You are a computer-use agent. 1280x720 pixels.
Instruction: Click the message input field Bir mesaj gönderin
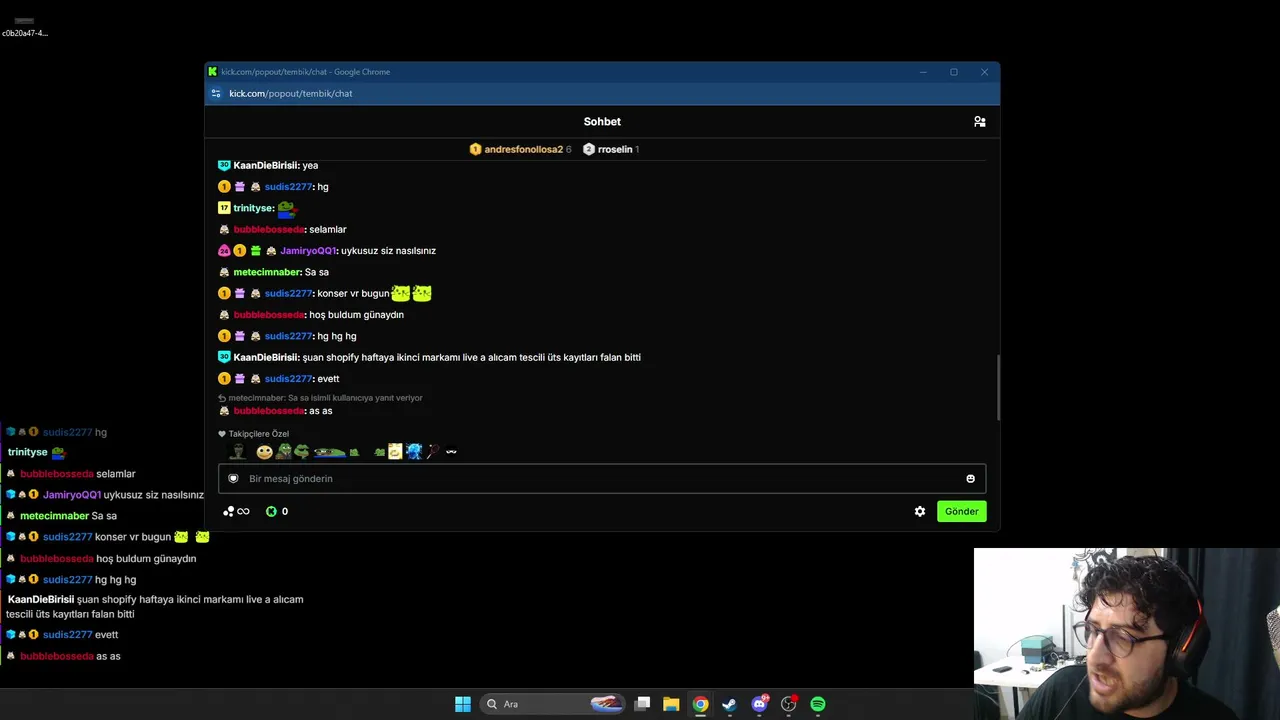(602, 478)
